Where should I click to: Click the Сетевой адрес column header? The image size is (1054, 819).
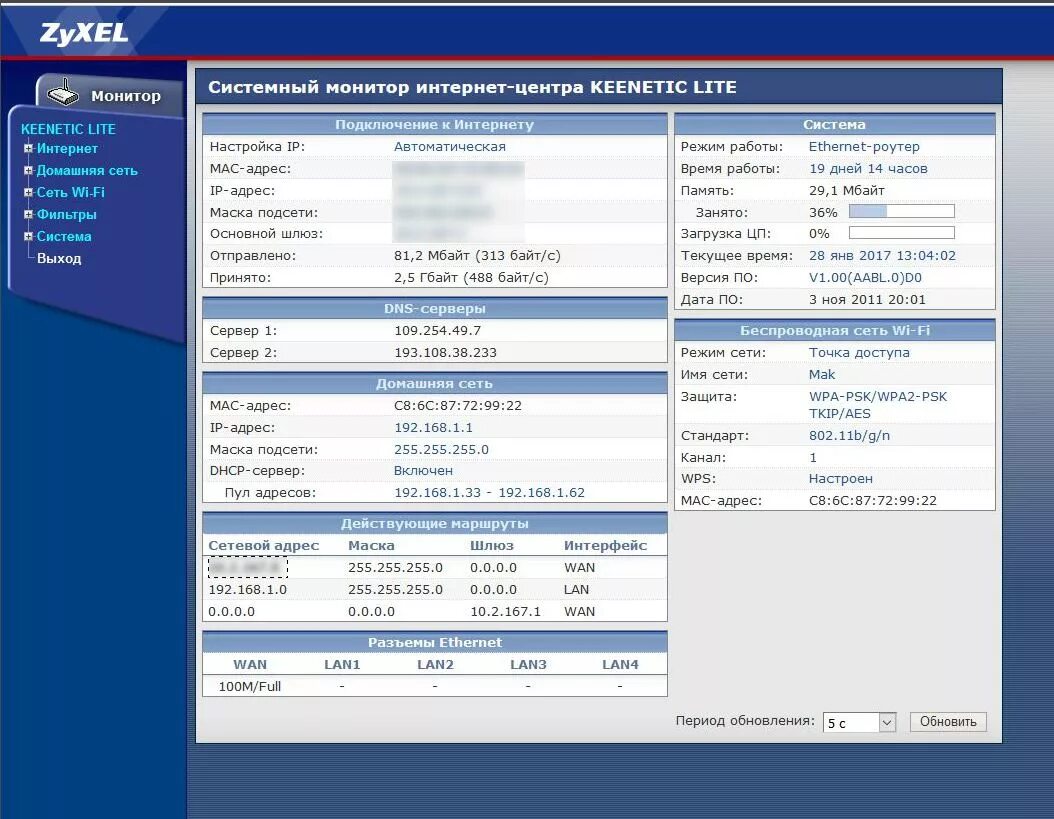pyautogui.click(x=264, y=546)
